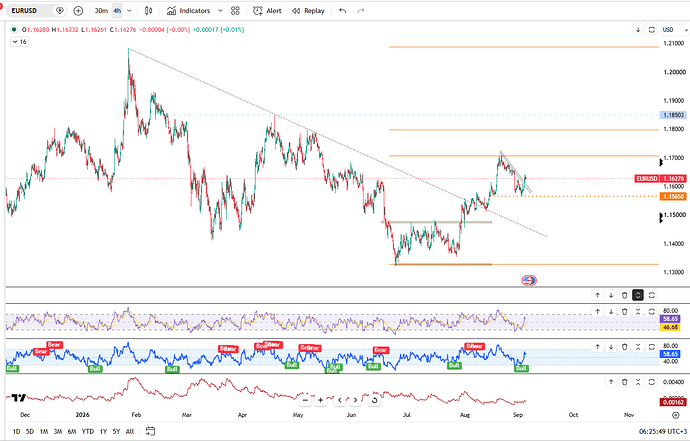Move the purple RSI pane up
690x441 pixels.
598,311
